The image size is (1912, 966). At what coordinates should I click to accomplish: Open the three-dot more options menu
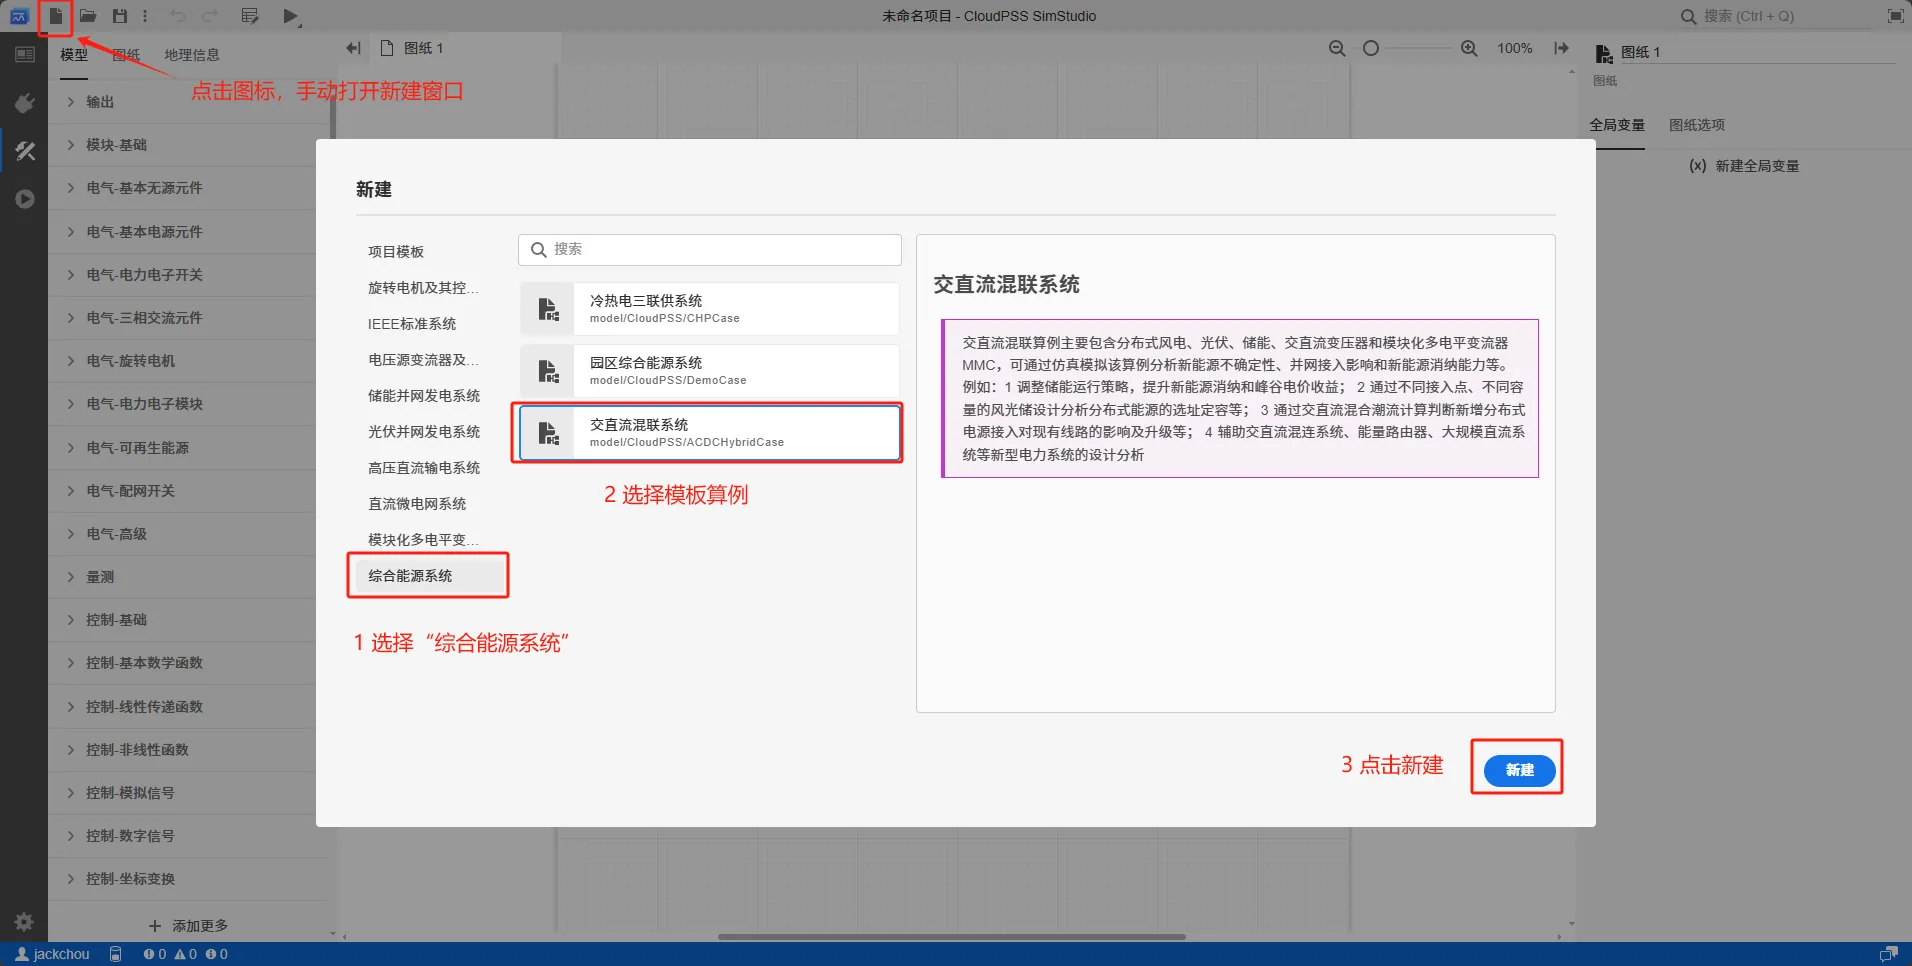pyautogui.click(x=145, y=16)
